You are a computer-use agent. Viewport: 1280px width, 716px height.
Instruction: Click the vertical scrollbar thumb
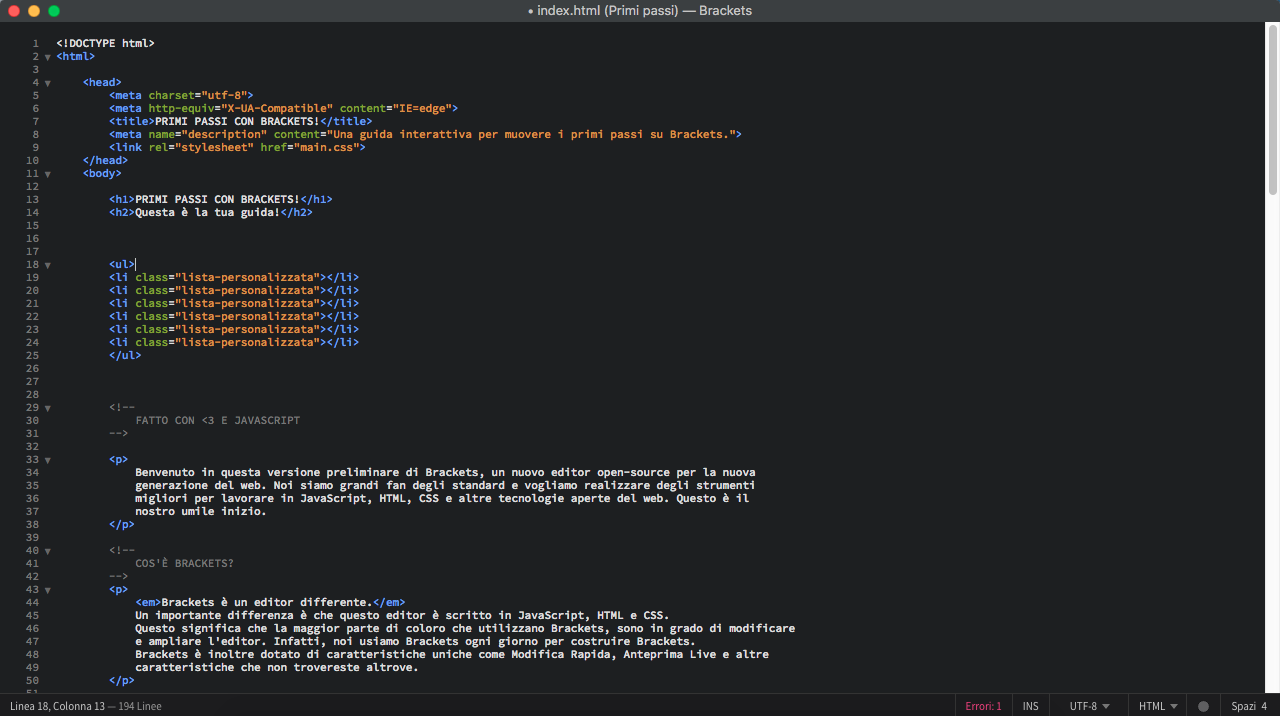pos(1273,110)
